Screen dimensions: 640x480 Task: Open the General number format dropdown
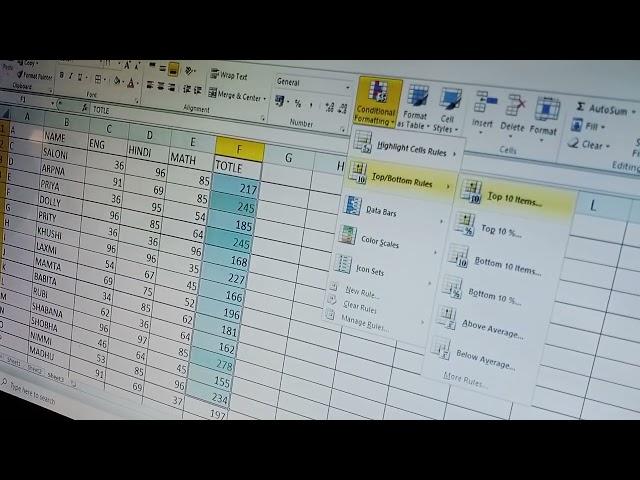(x=348, y=88)
